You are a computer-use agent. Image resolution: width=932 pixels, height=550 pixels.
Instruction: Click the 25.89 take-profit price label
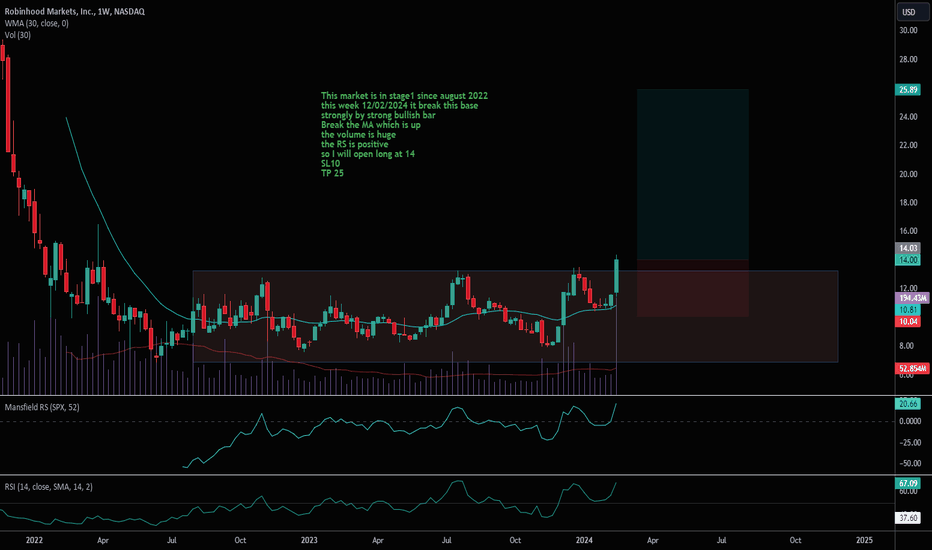point(908,90)
